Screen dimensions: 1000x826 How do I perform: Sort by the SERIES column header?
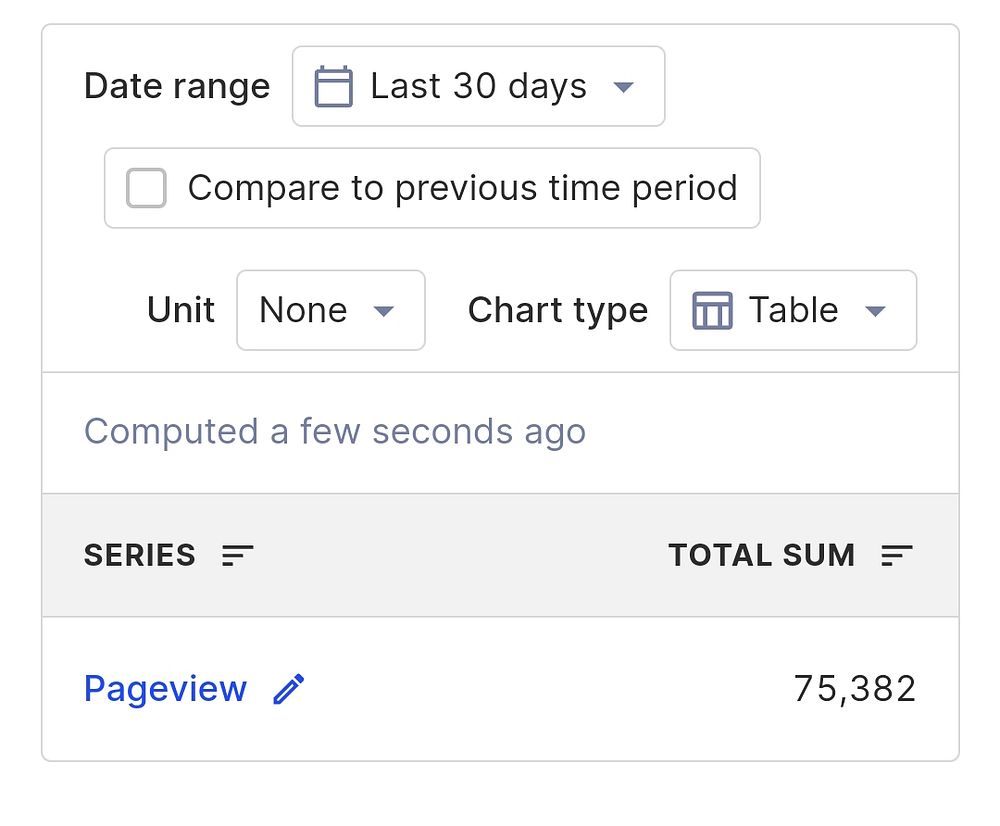point(140,555)
